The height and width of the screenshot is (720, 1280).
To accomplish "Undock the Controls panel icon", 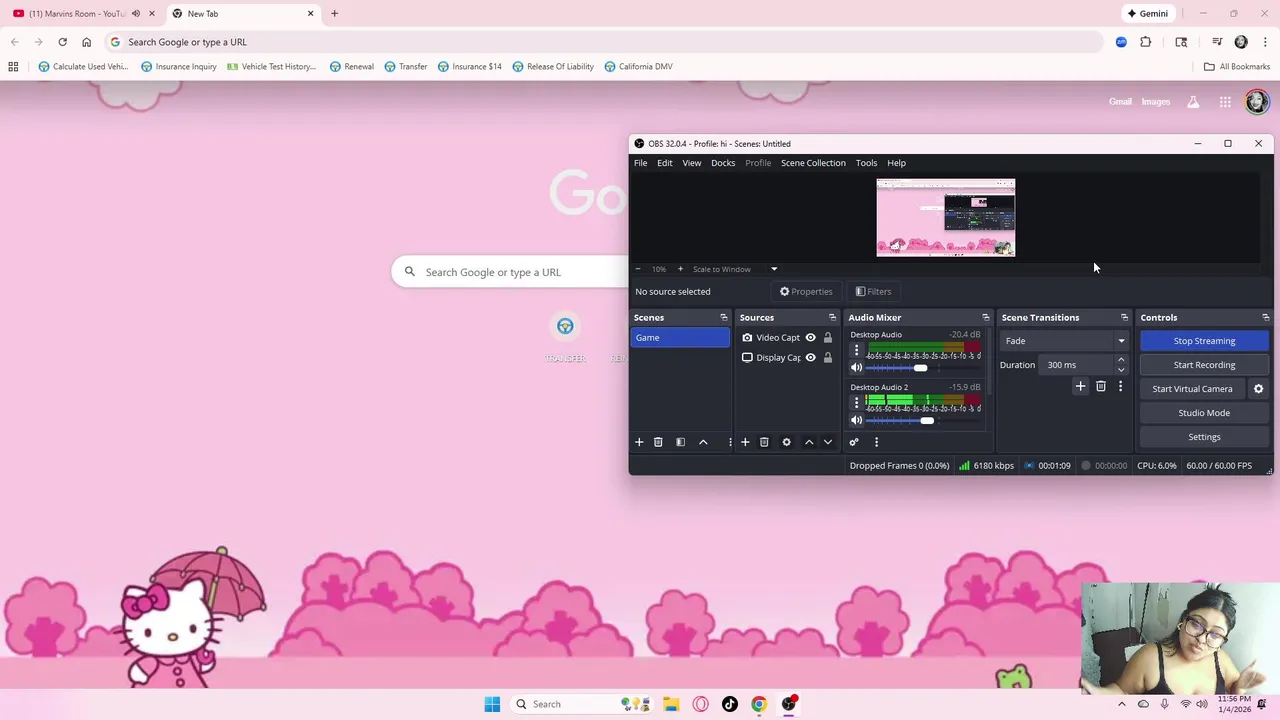I will tap(1265, 318).
